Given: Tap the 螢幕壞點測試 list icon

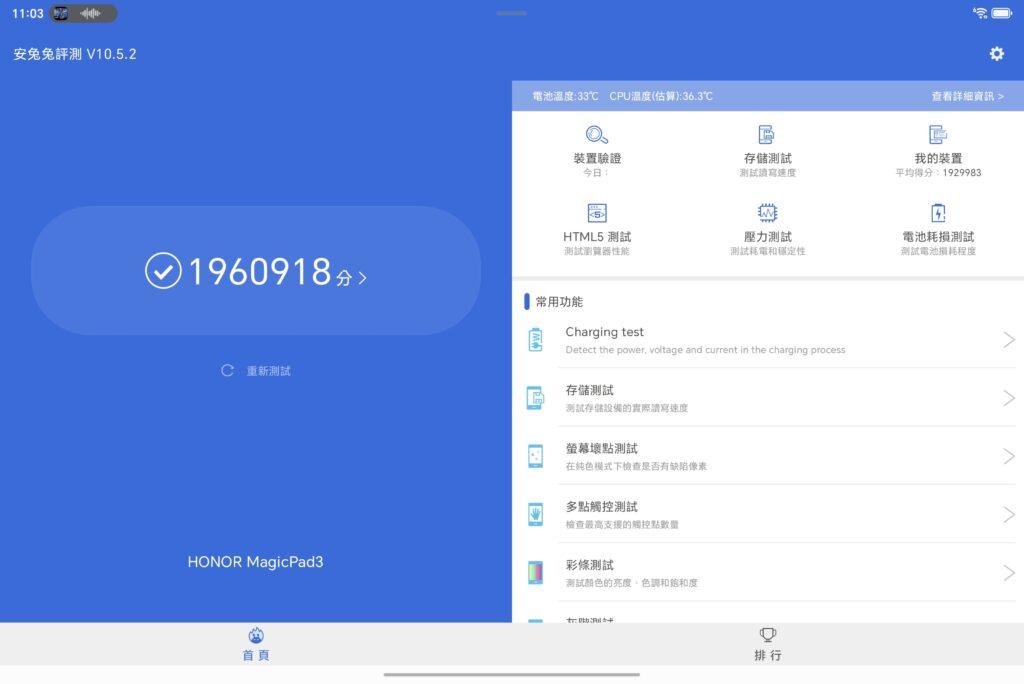Looking at the screenshot, I should click(536, 456).
